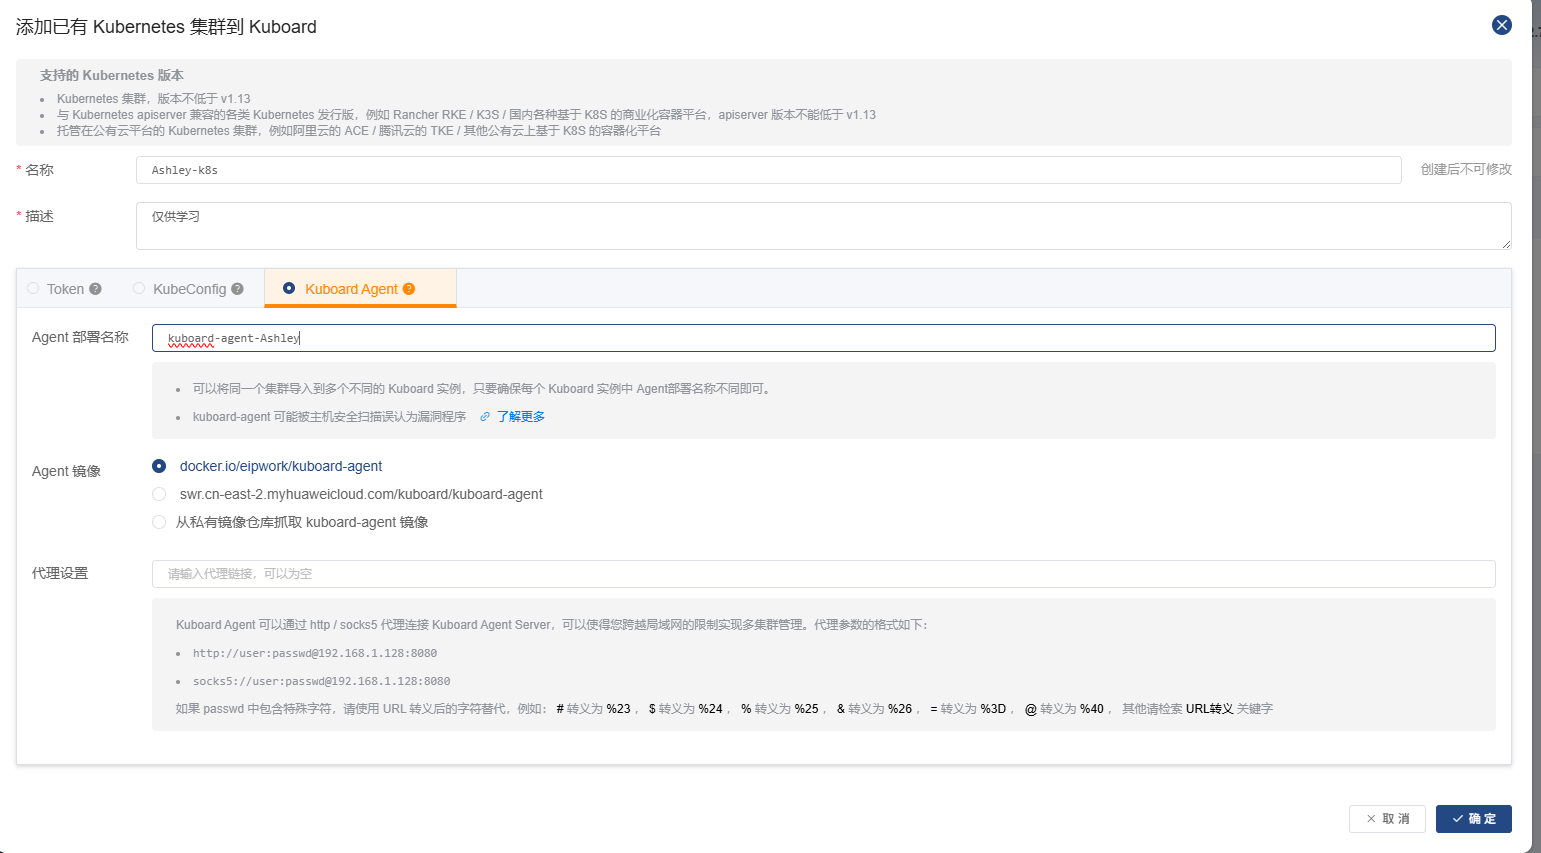The width and height of the screenshot is (1541, 853).
Task: Click the 创建后不可修改 hint text
Action: click(1466, 170)
